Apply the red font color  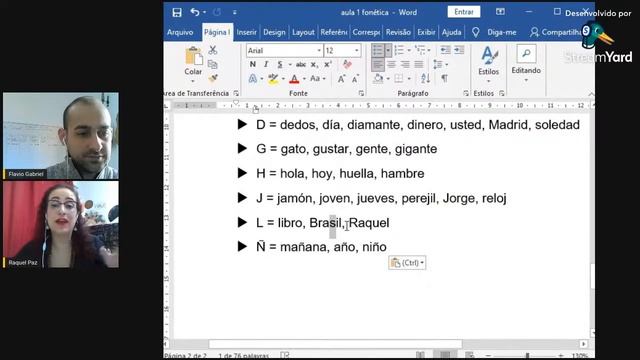tap(294, 78)
